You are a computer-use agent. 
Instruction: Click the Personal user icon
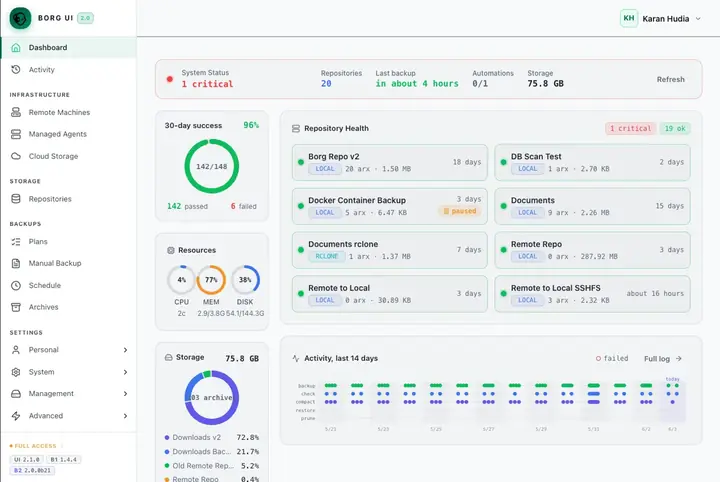(16, 350)
